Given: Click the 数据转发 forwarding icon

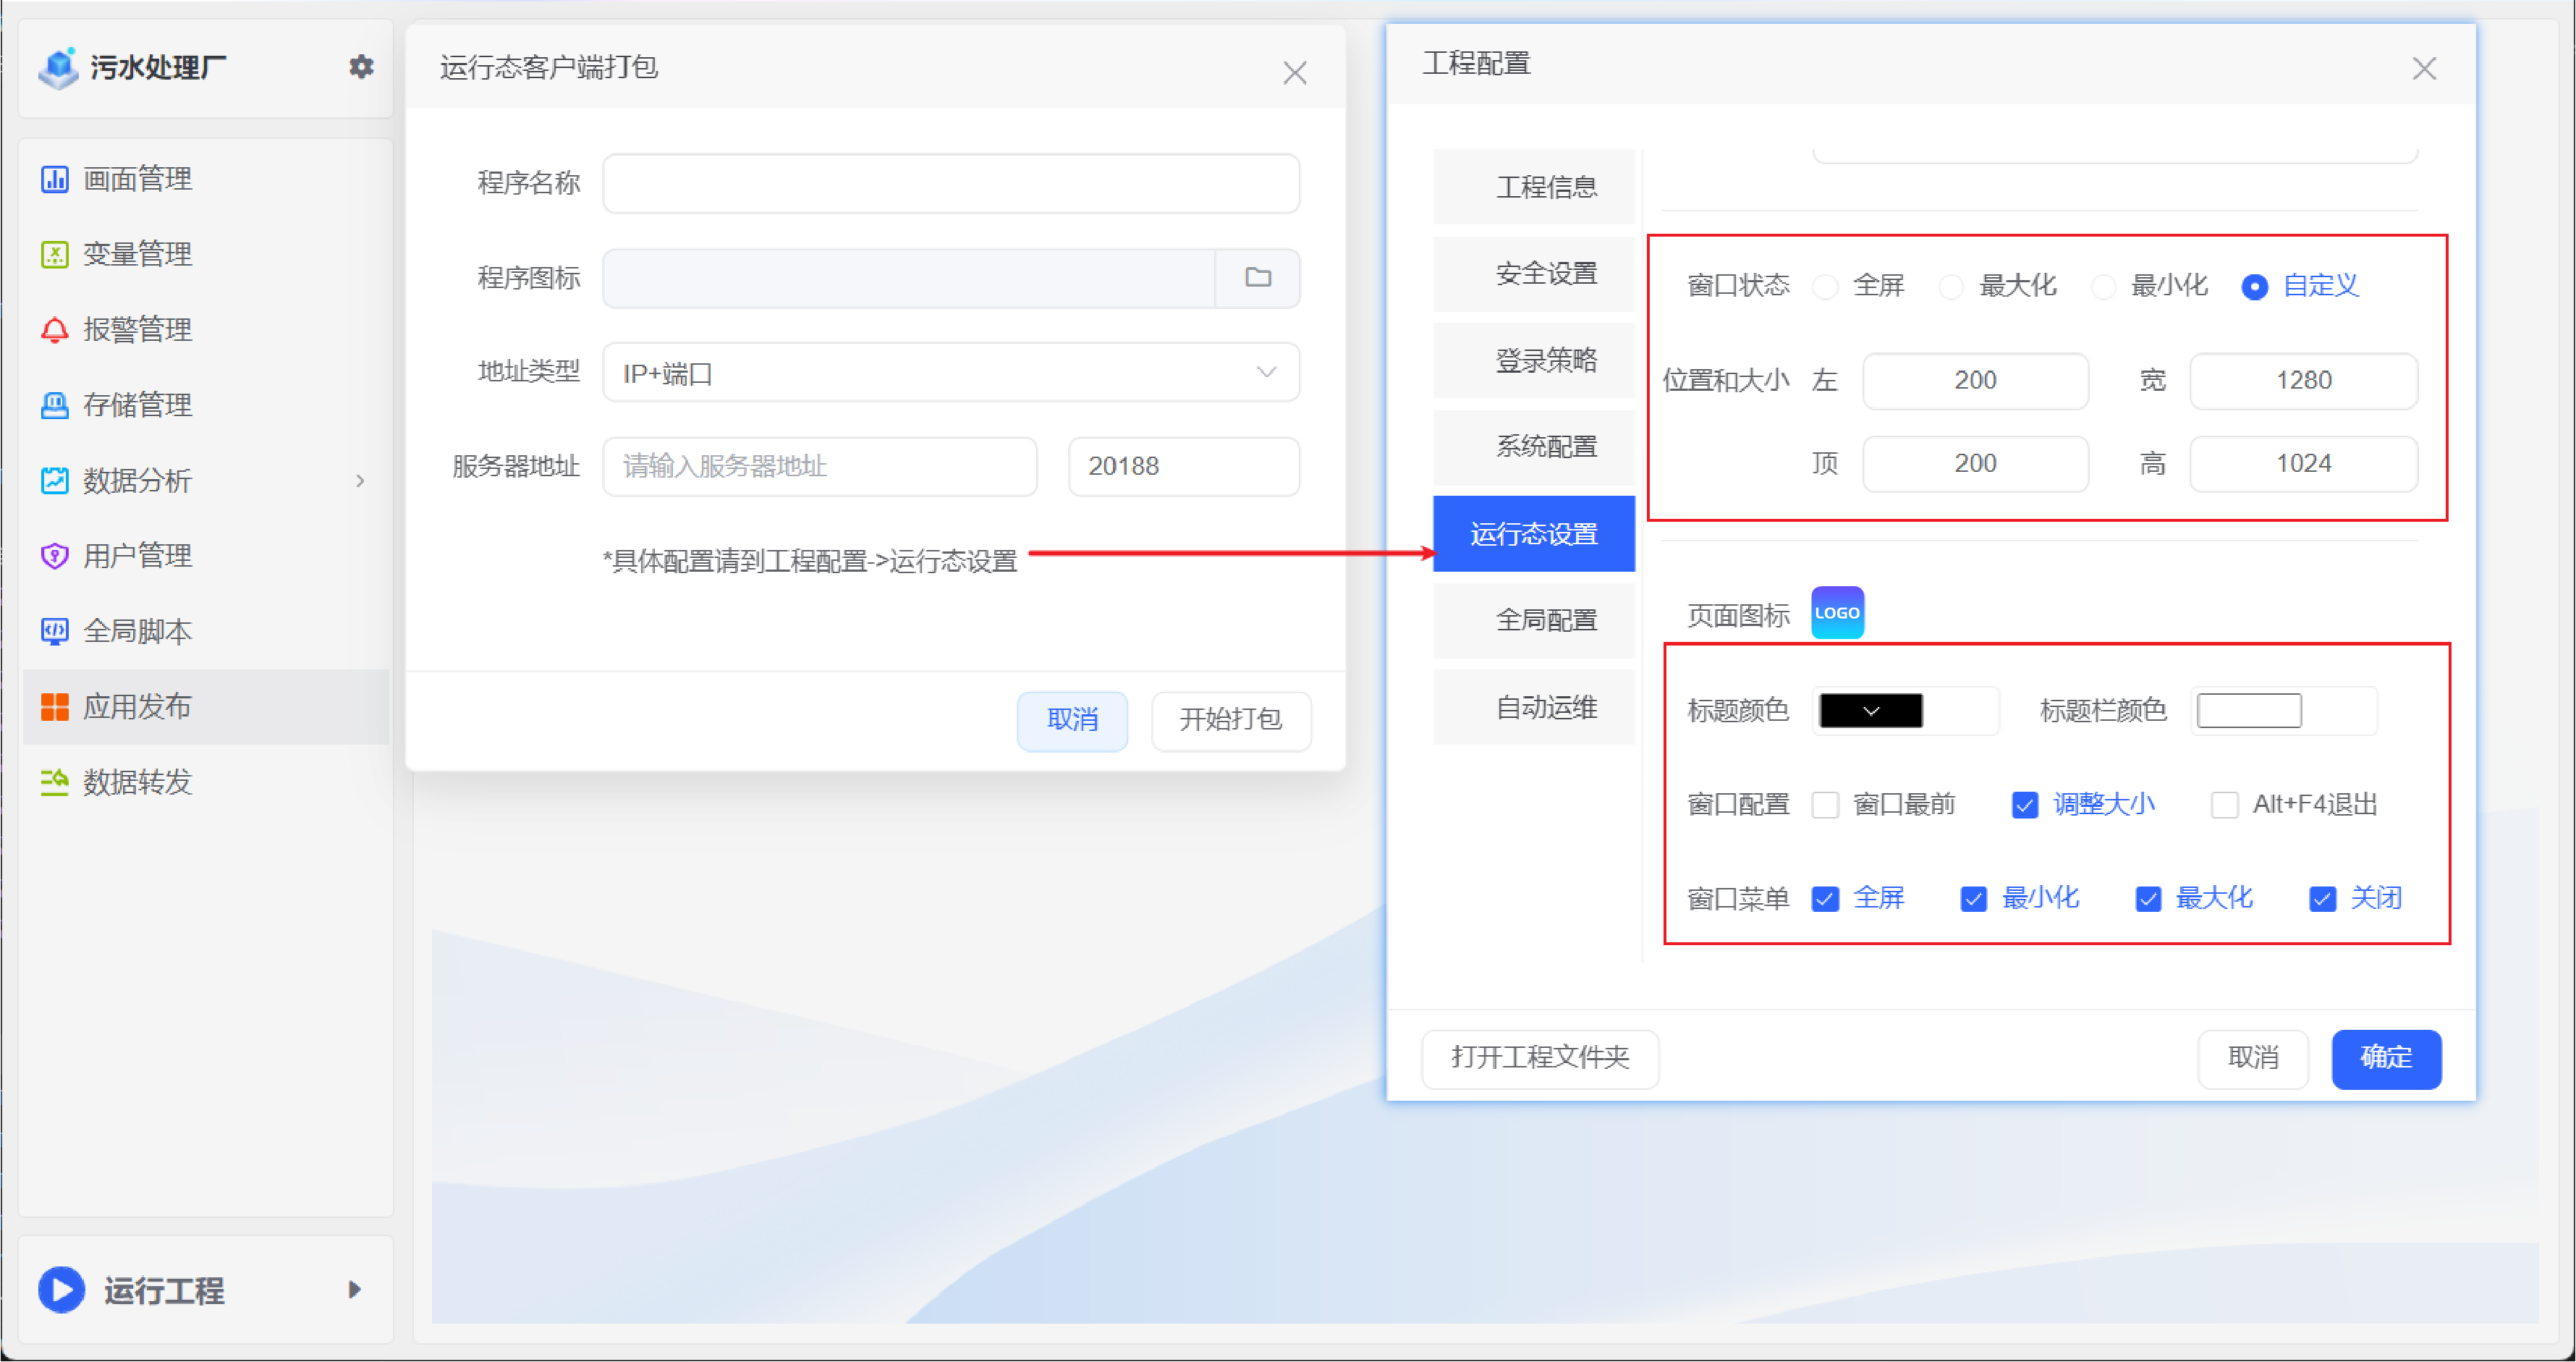Looking at the screenshot, I should pos(54,782).
